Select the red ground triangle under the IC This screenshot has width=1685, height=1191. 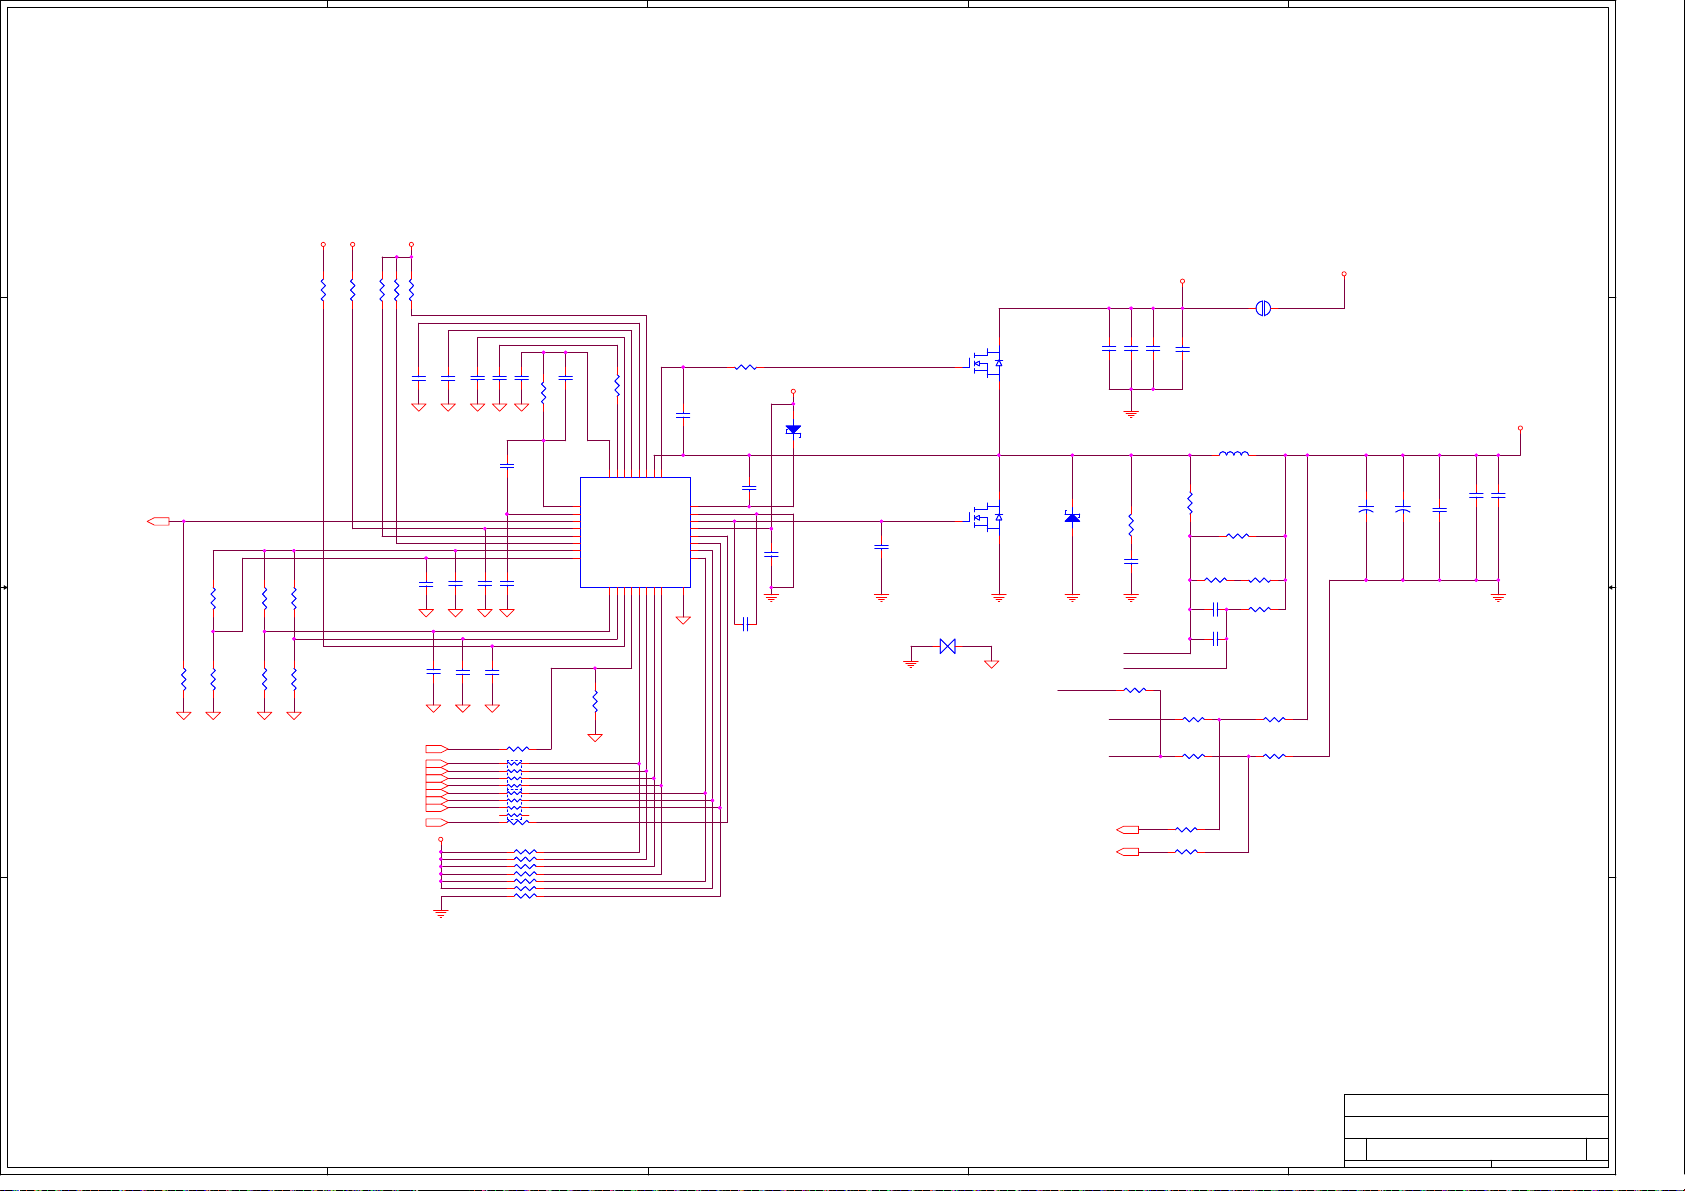(x=683, y=620)
